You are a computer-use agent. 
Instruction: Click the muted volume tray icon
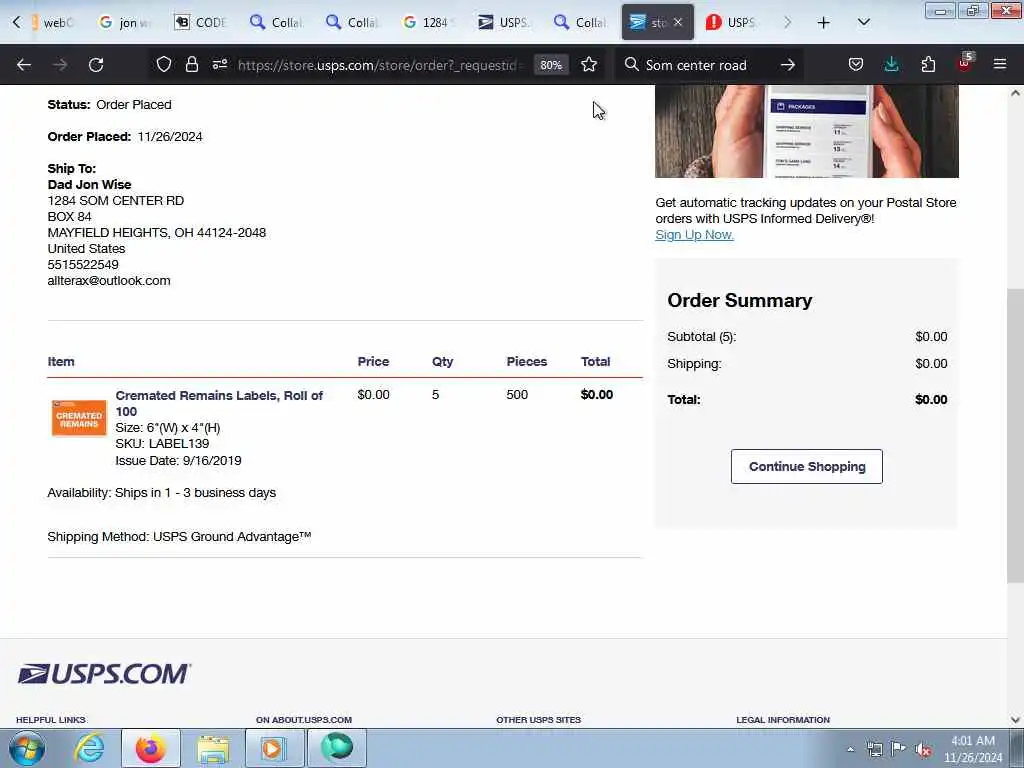point(923,750)
